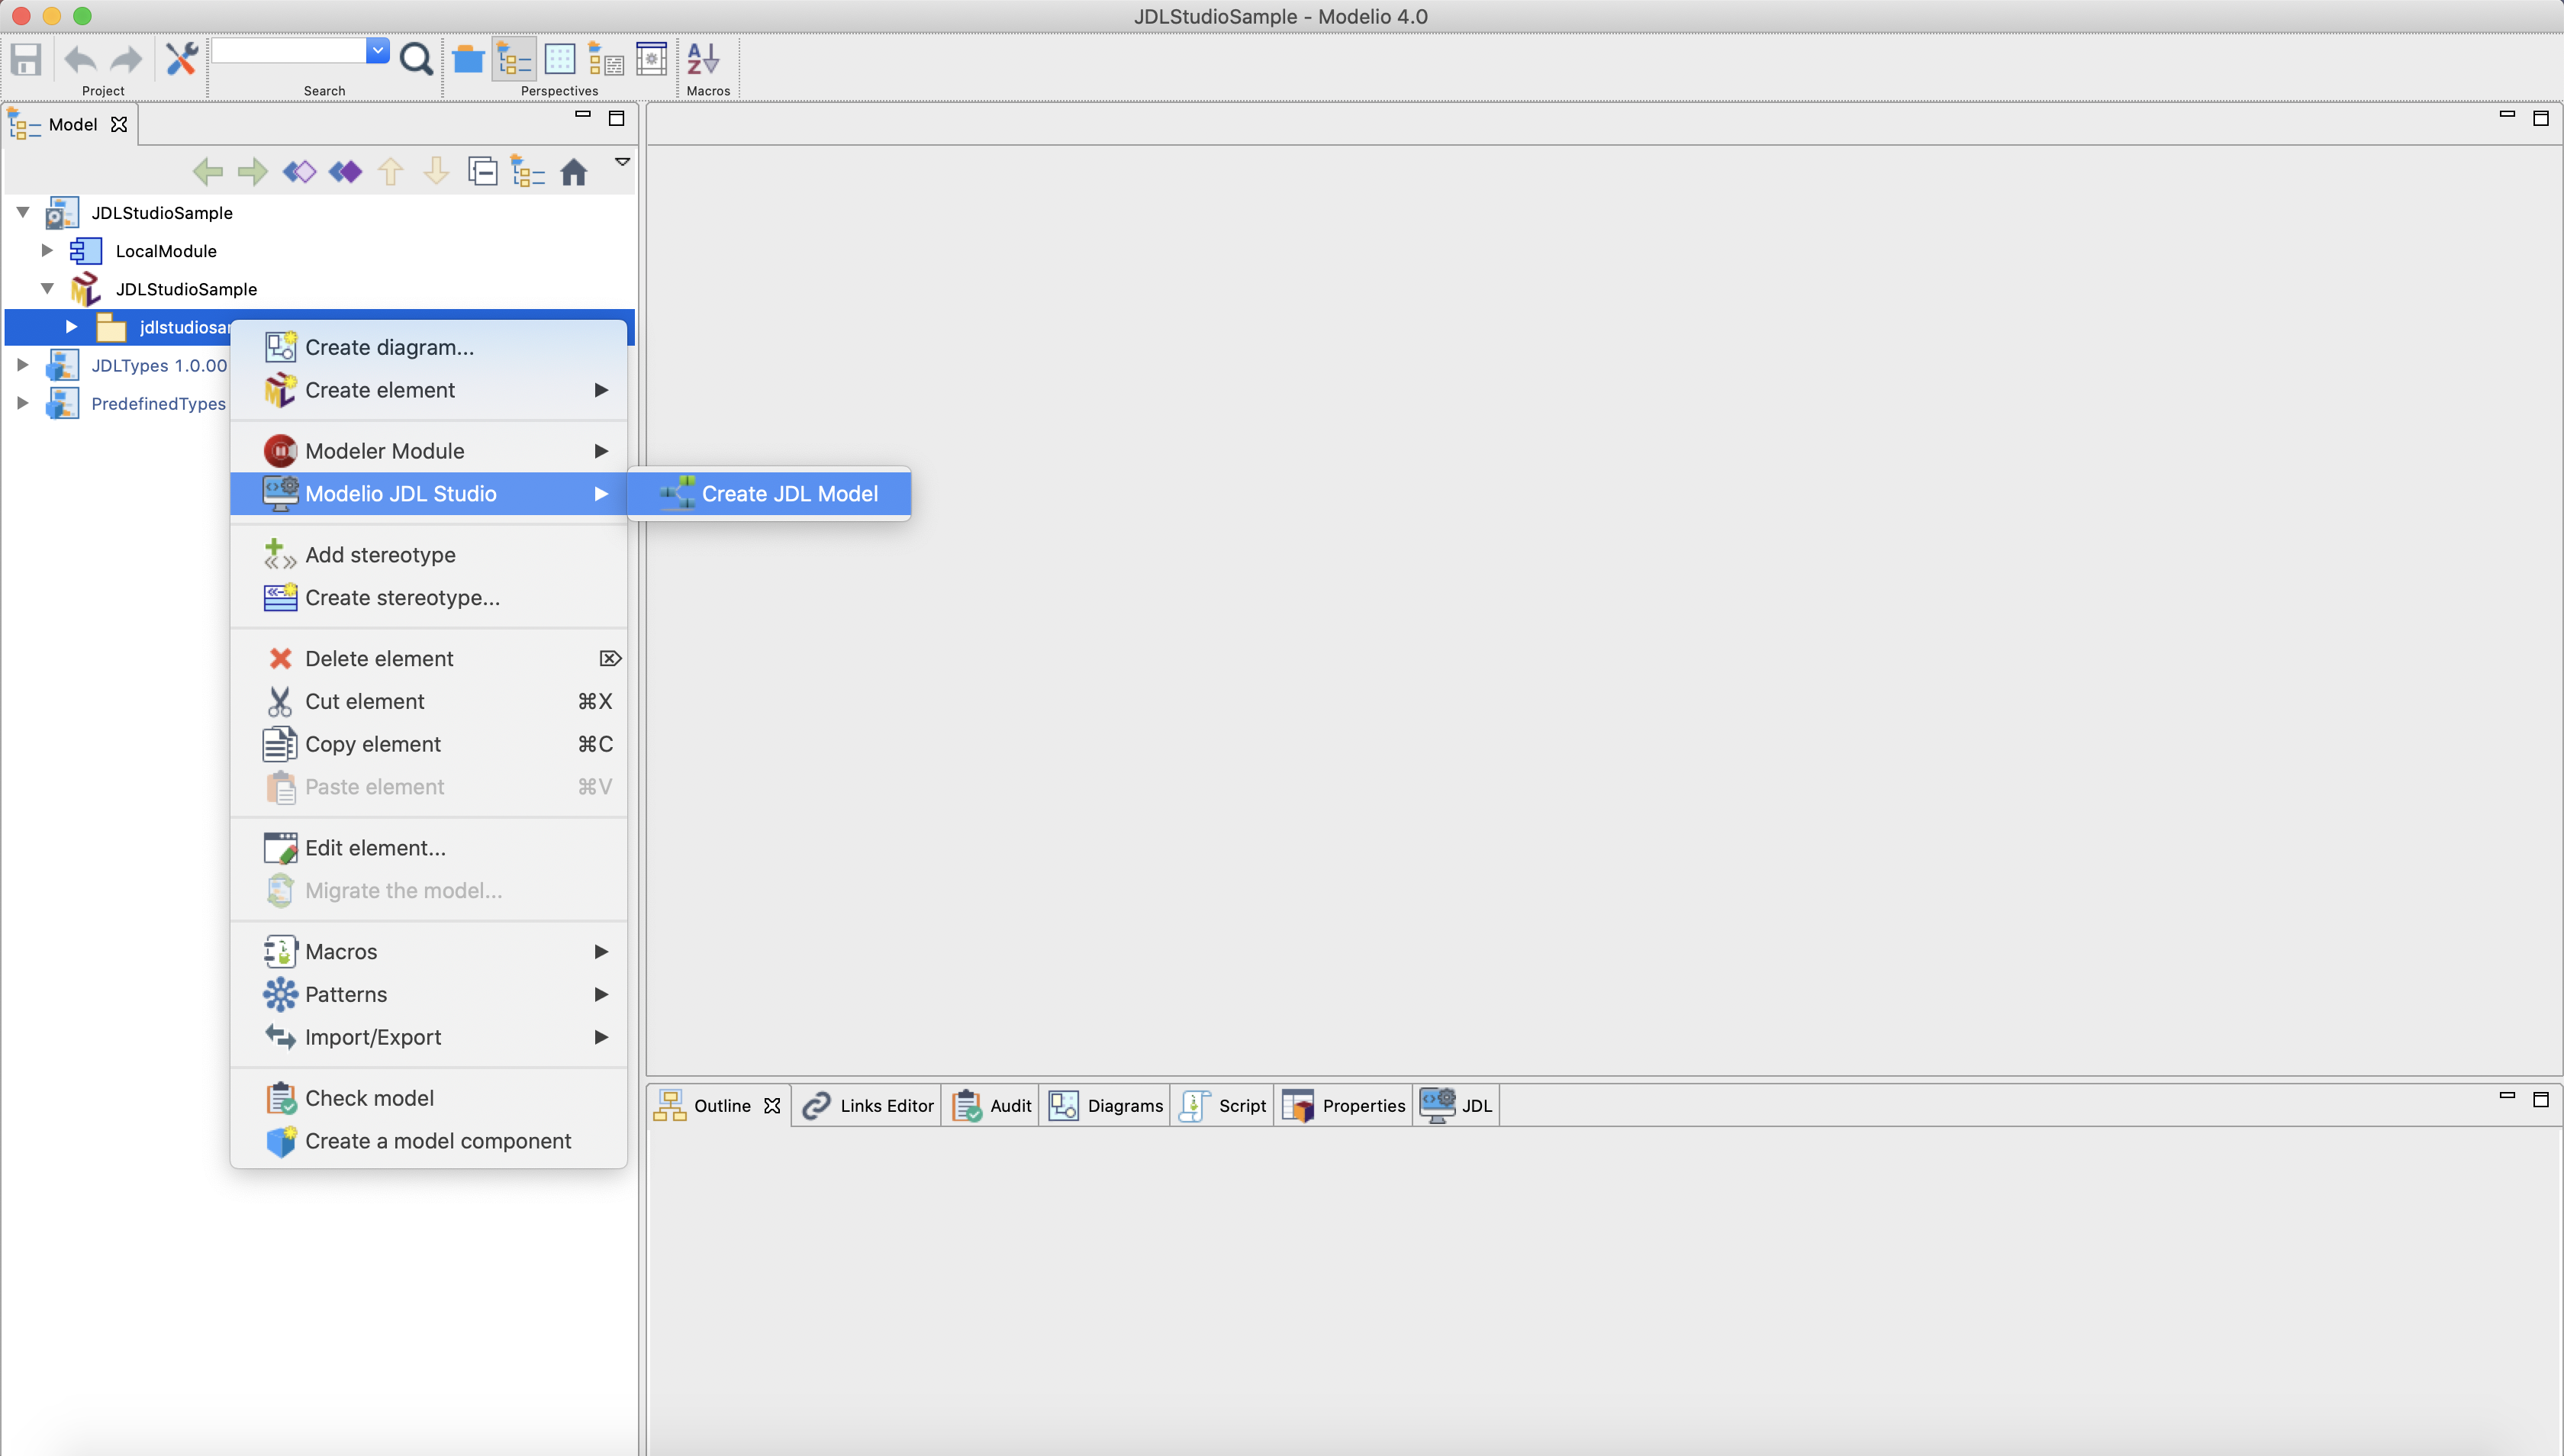The width and height of the screenshot is (2564, 1456).
Task: Click the model tree view icon in Model toolbar
Action: pos(527,172)
